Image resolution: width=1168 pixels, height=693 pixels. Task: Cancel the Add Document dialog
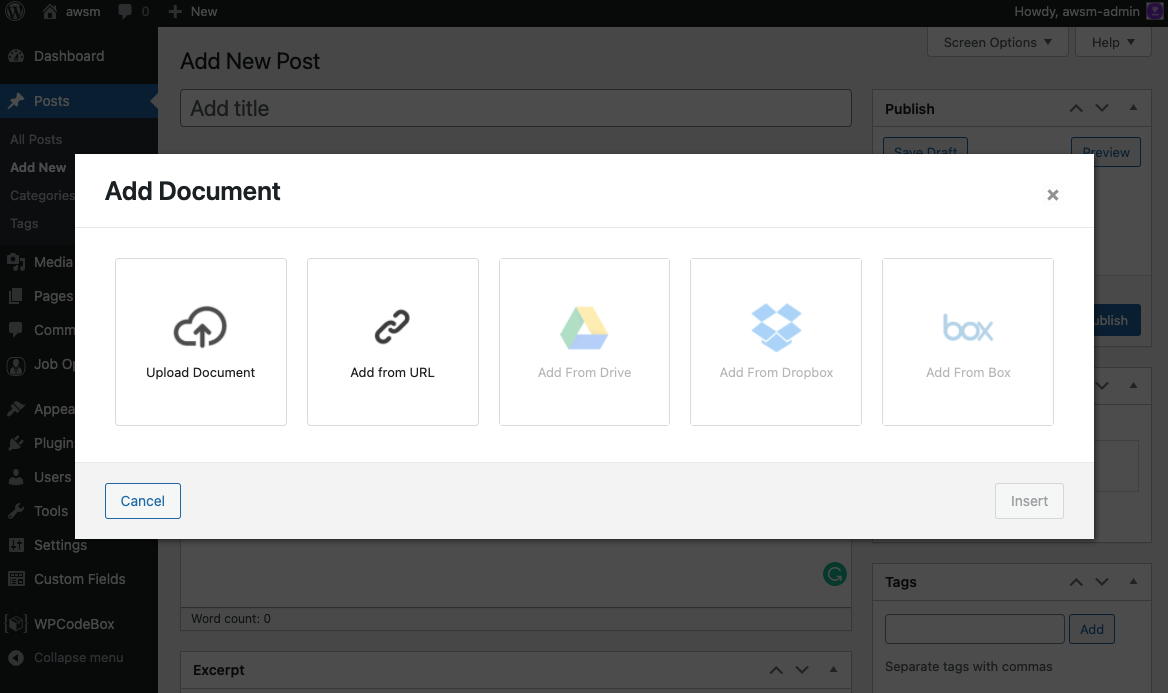[x=142, y=500]
